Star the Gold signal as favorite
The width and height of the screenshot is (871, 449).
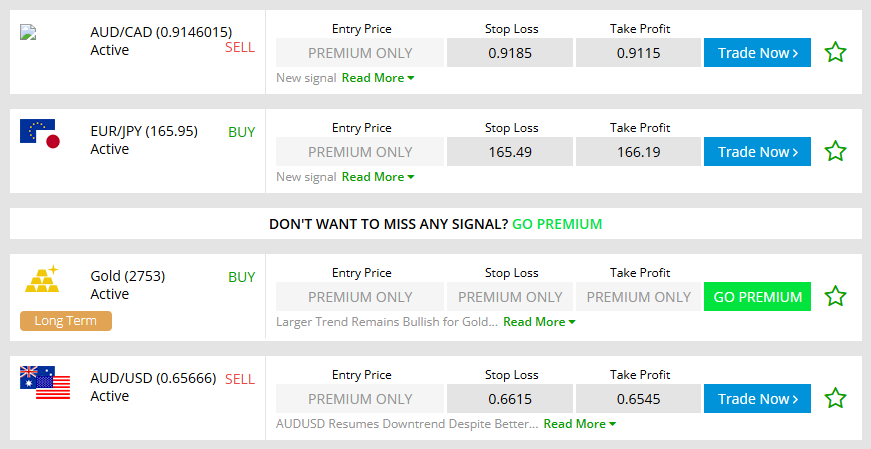point(835,296)
